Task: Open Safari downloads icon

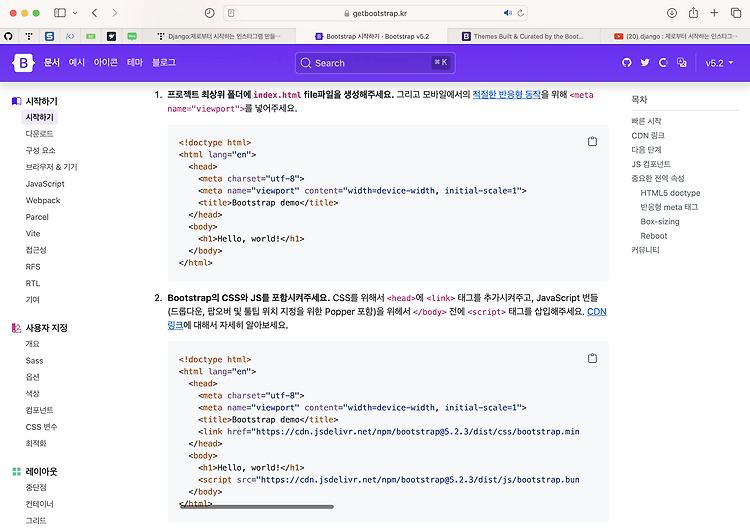Action: coord(672,13)
